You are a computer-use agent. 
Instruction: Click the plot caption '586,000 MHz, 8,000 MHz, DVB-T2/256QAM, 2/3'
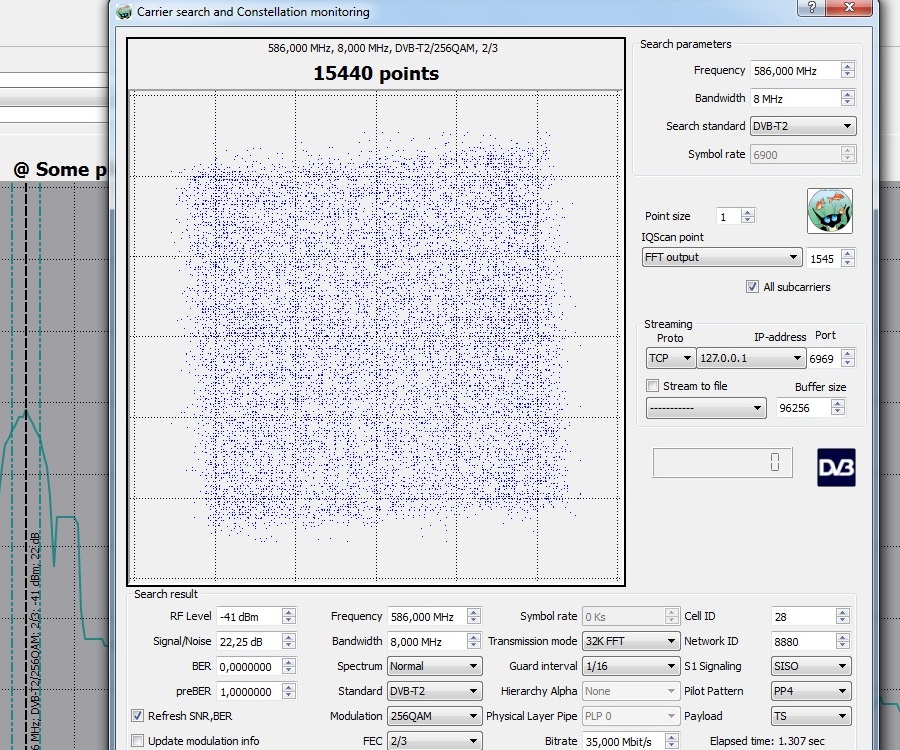[x=383, y=48]
